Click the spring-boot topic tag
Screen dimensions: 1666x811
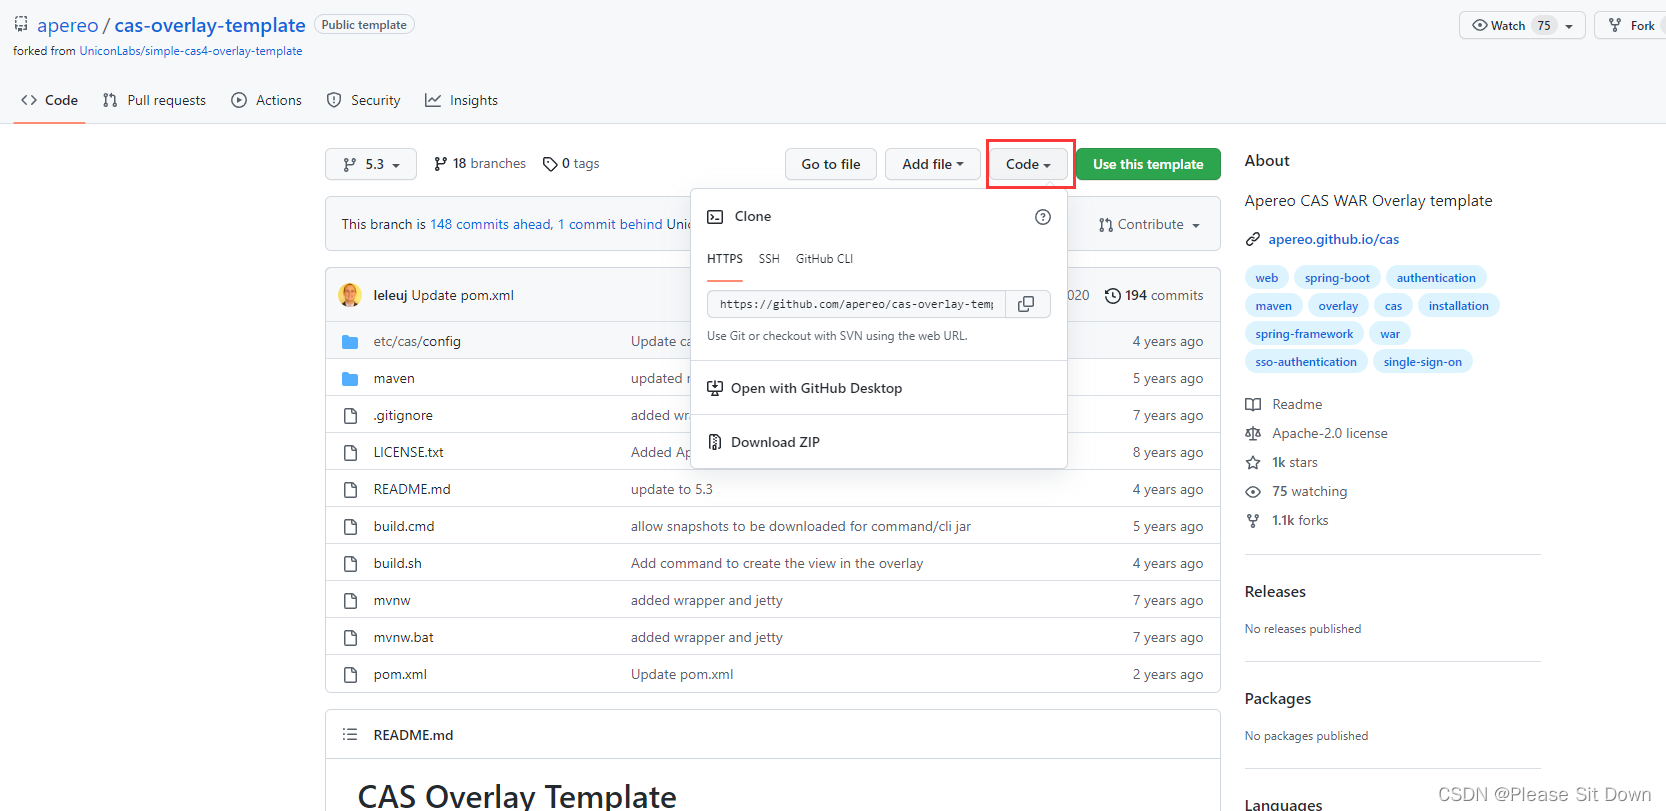[x=1337, y=278]
